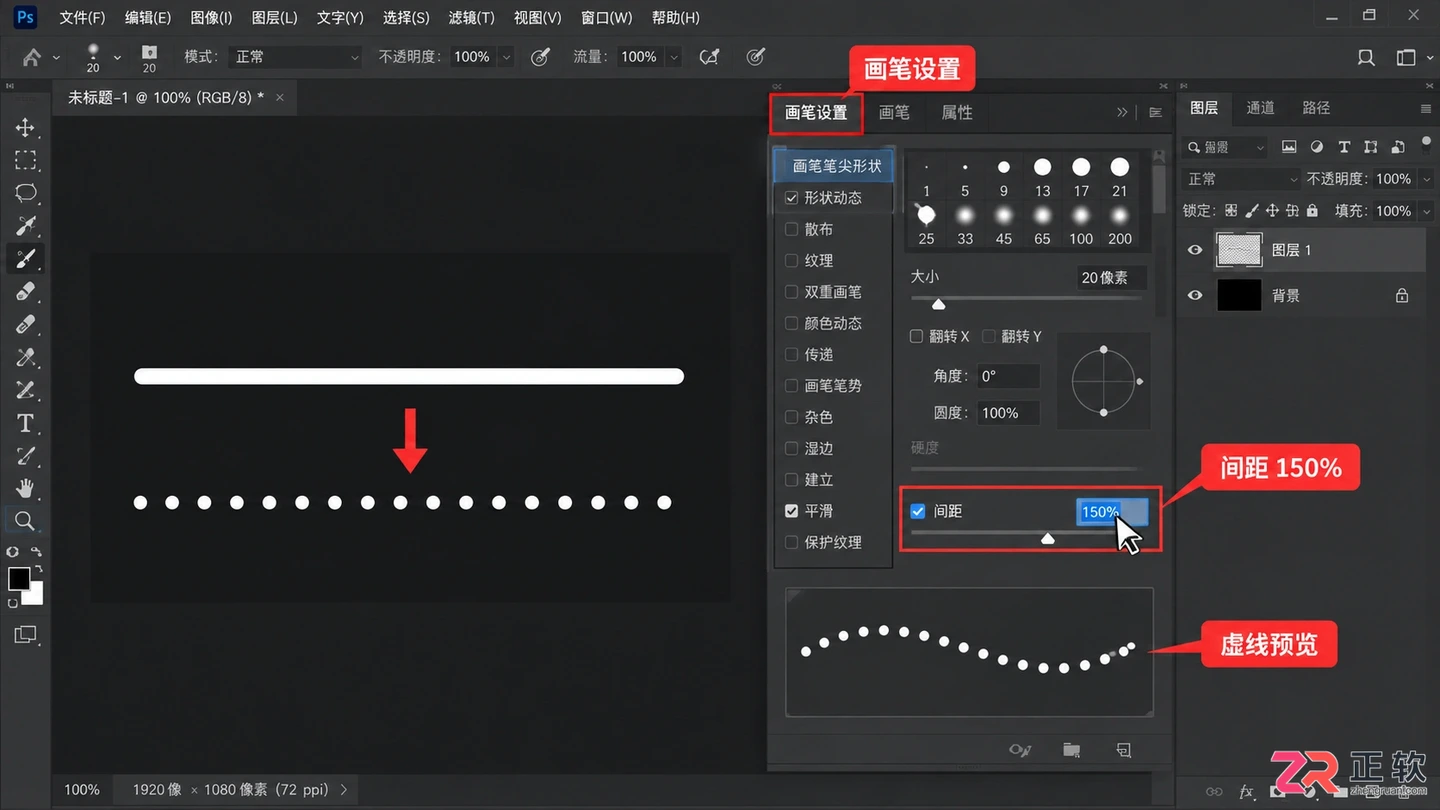The height and width of the screenshot is (810, 1440).
Task: Open the 图层(L) menu
Action: (x=274, y=18)
